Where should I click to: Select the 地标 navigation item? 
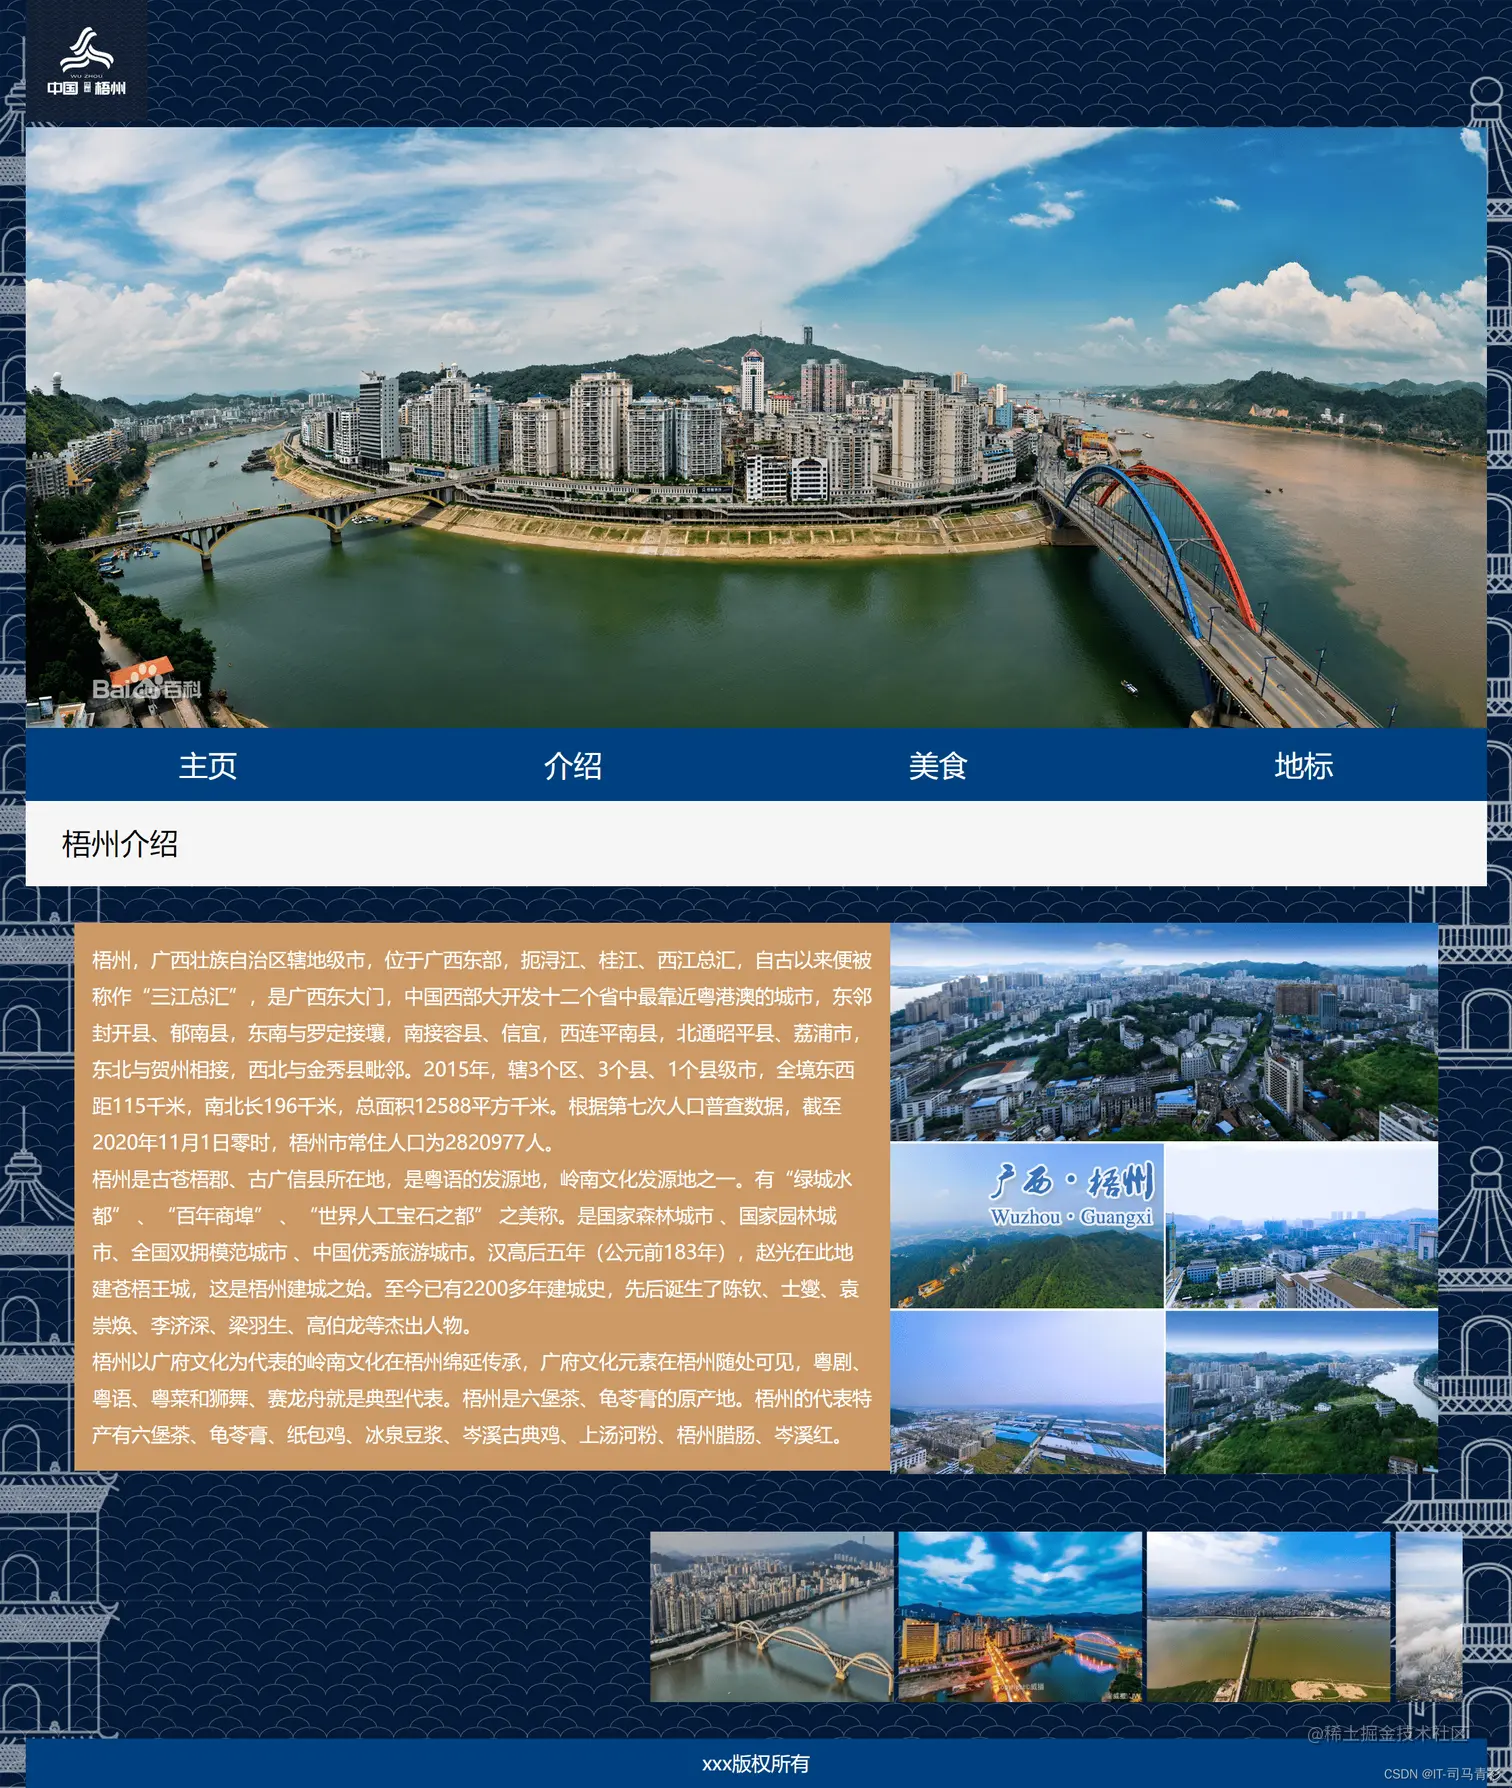click(x=1303, y=765)
